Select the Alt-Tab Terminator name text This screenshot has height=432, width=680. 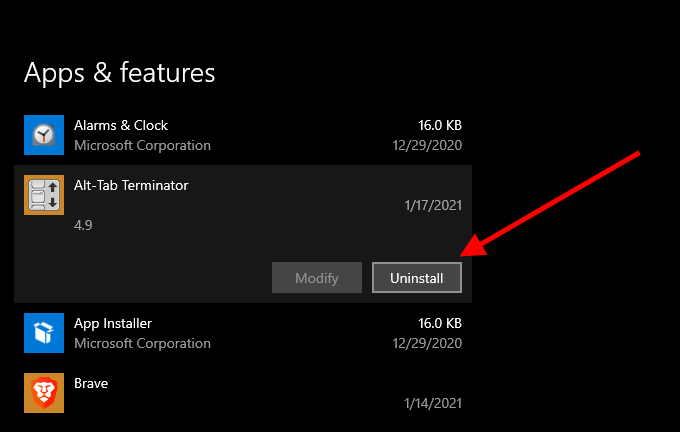[x=131, y=185]
